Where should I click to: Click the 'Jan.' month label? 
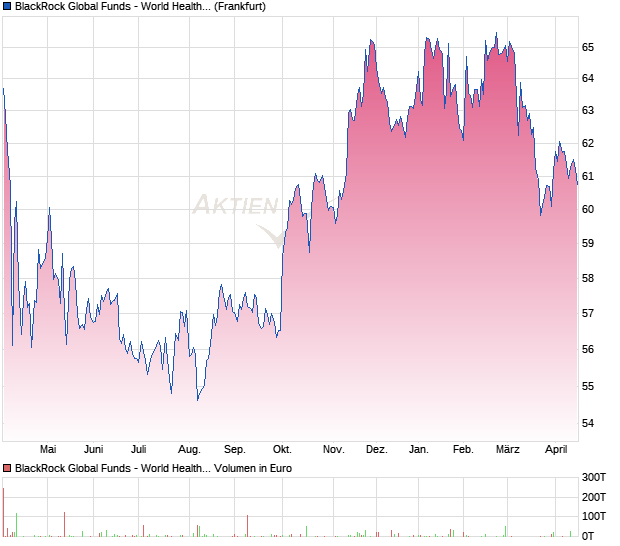point(419,450)
